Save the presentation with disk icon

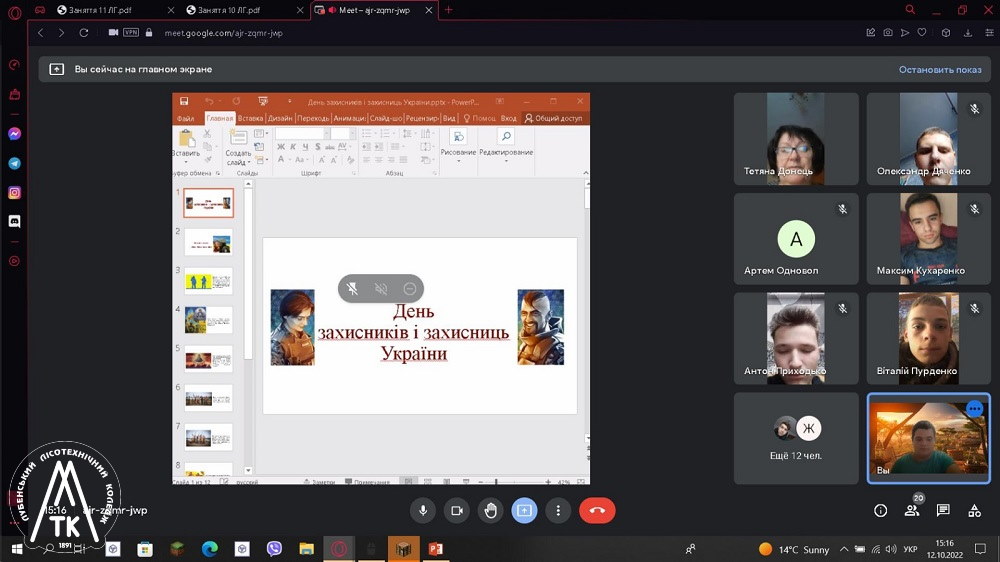click(x=184, y=101)
